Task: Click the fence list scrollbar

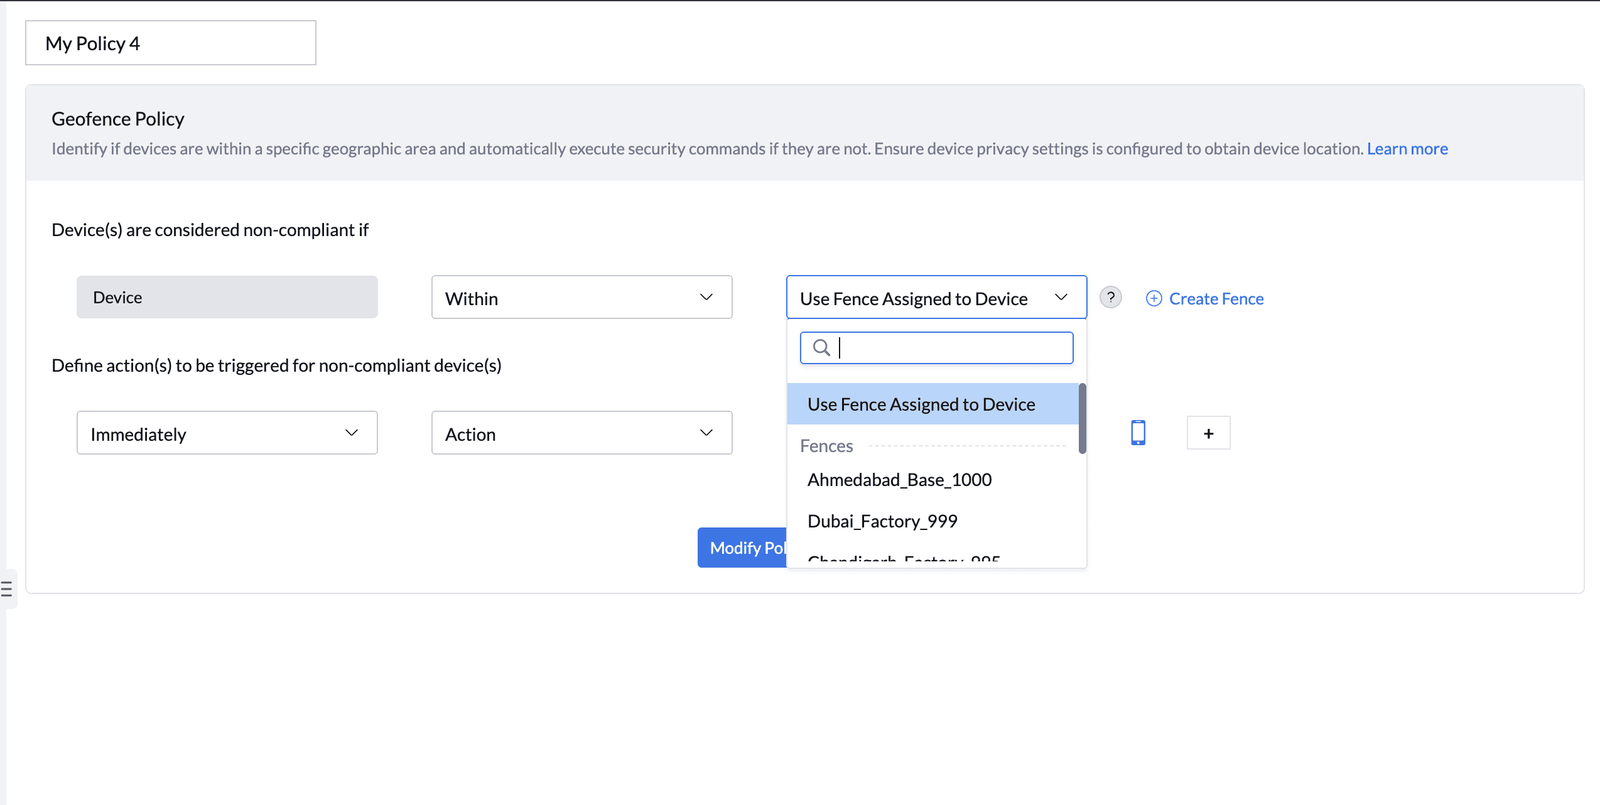Action: 1082,418
